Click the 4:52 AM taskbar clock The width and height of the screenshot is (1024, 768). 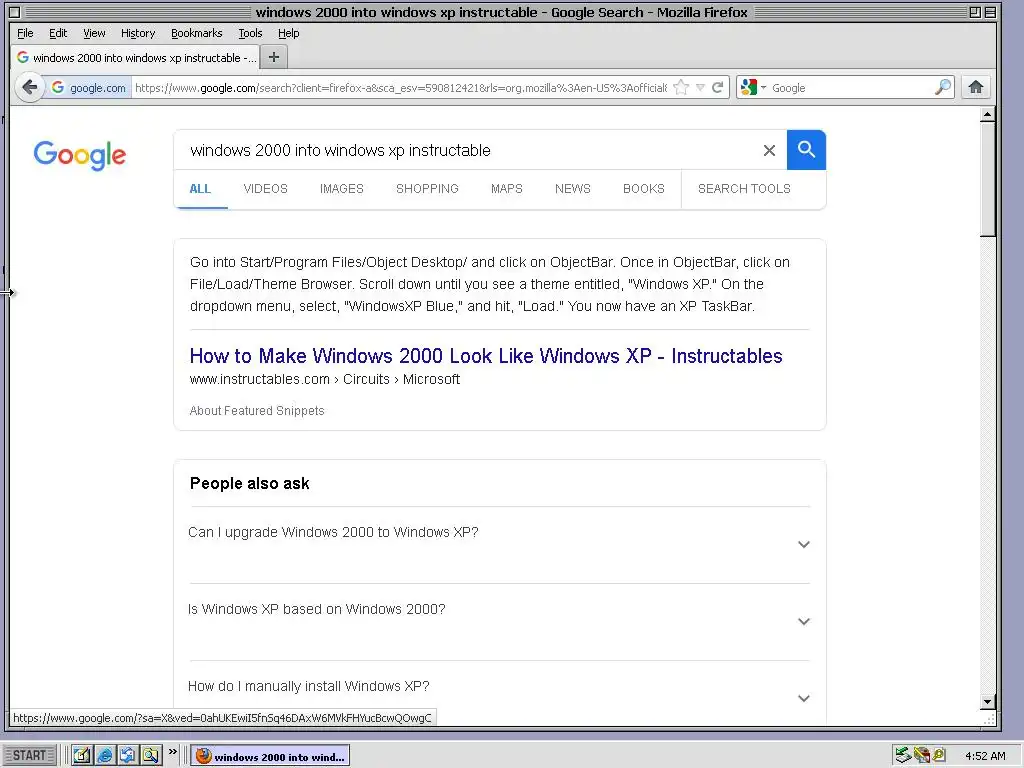tap(985, 756)
